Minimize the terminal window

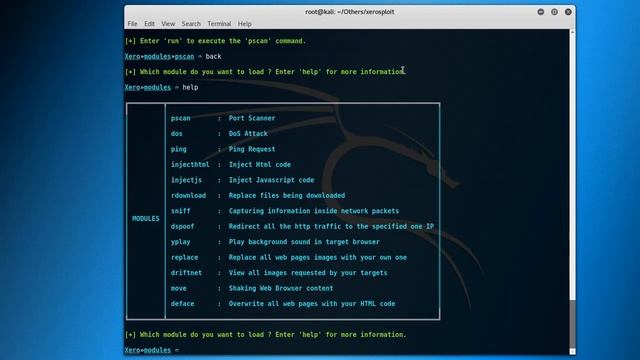coord(540,12)
